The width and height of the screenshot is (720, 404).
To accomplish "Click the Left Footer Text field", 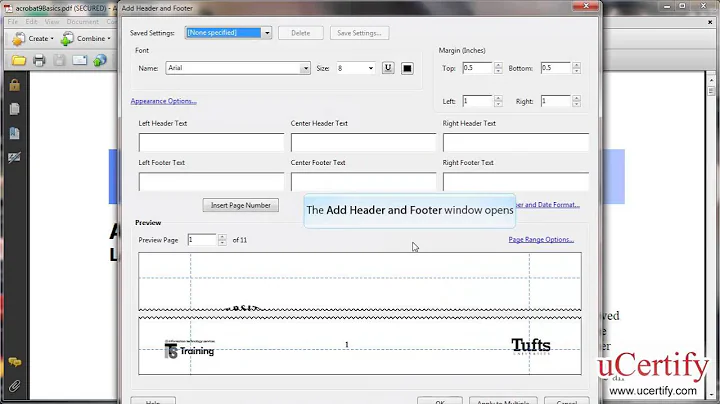I will pos(211,181).
